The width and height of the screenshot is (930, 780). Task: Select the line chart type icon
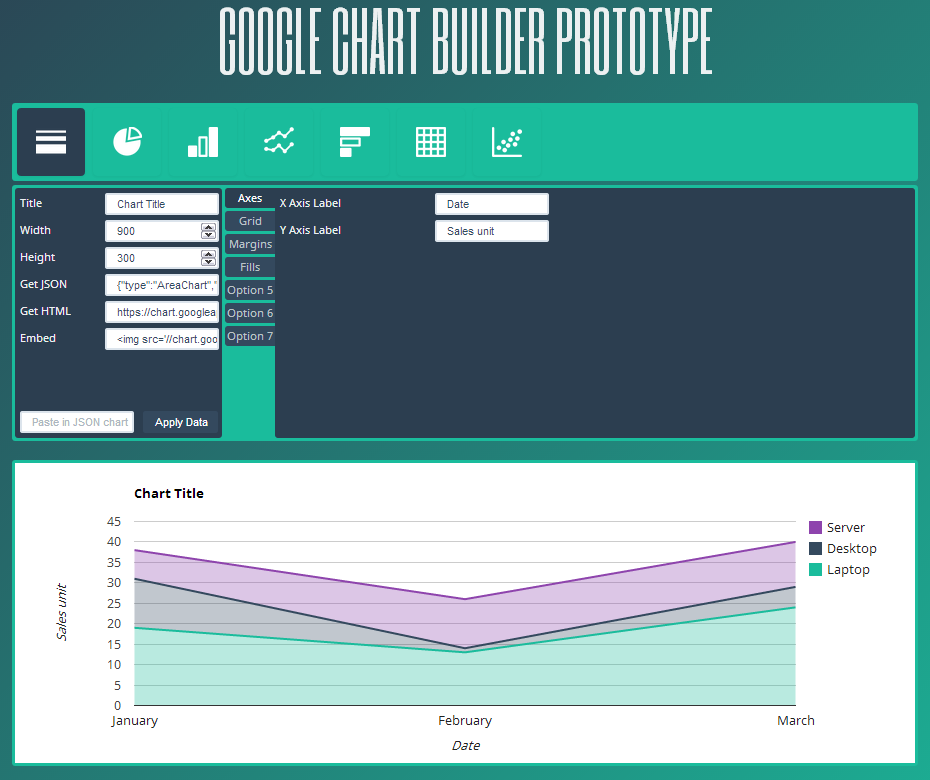[279, 142]
